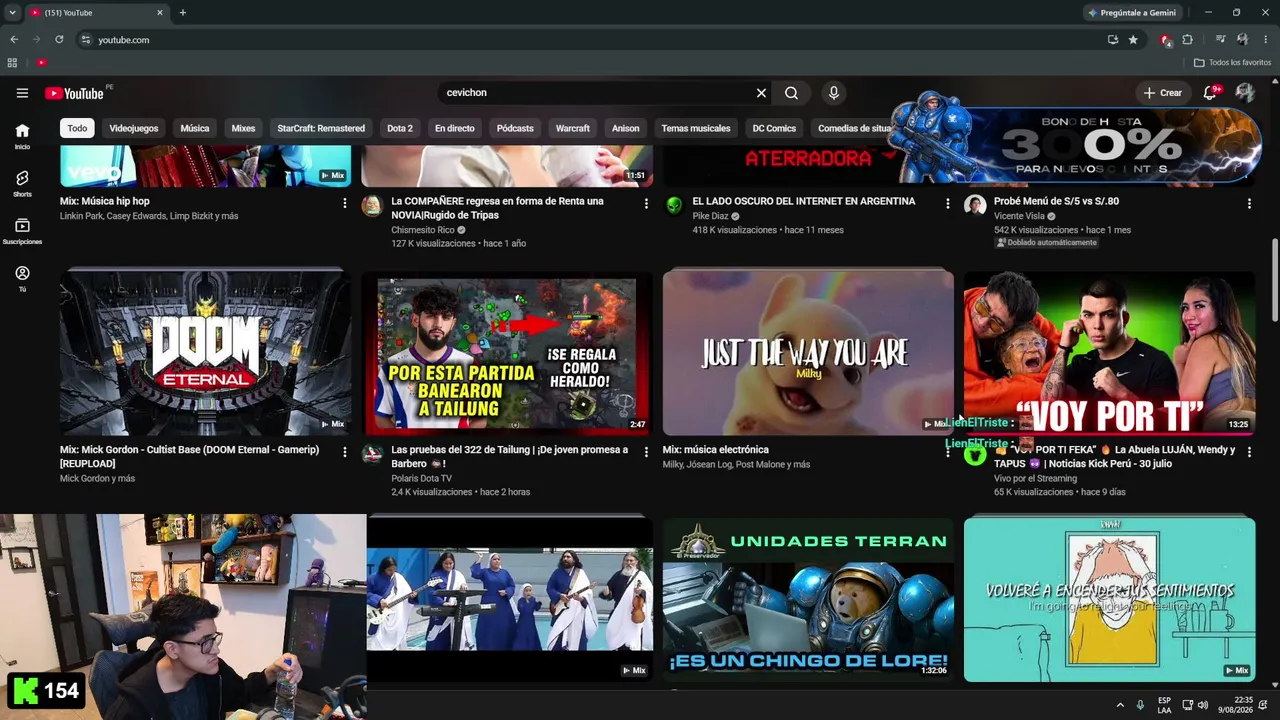Filter by the Videojuegos chip
Image resolution: width=1280 pixels, height=720 pixels.
coord(134,128)
